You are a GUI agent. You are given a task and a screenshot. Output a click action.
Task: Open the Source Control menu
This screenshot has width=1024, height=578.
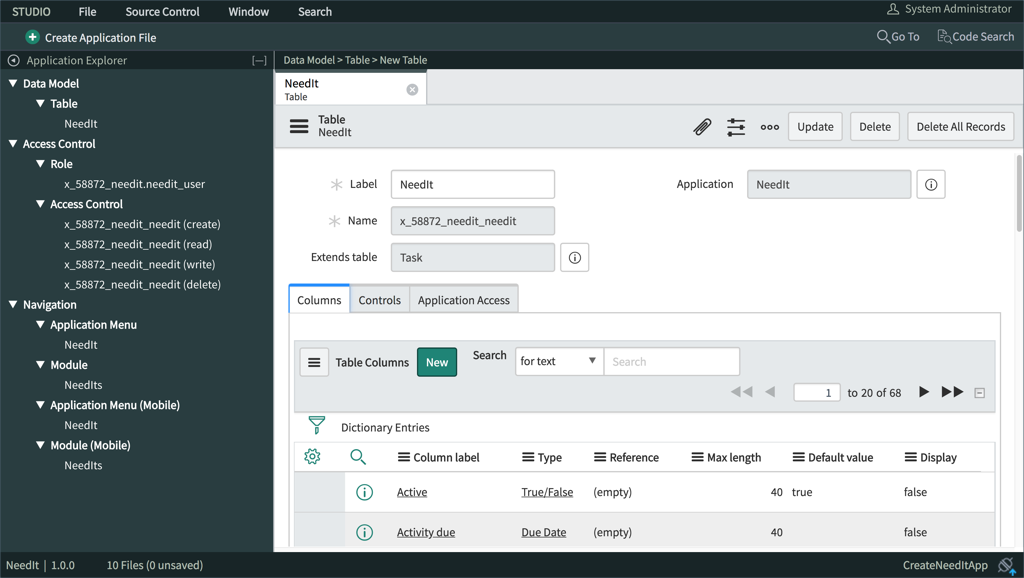[x=161, y=11]
